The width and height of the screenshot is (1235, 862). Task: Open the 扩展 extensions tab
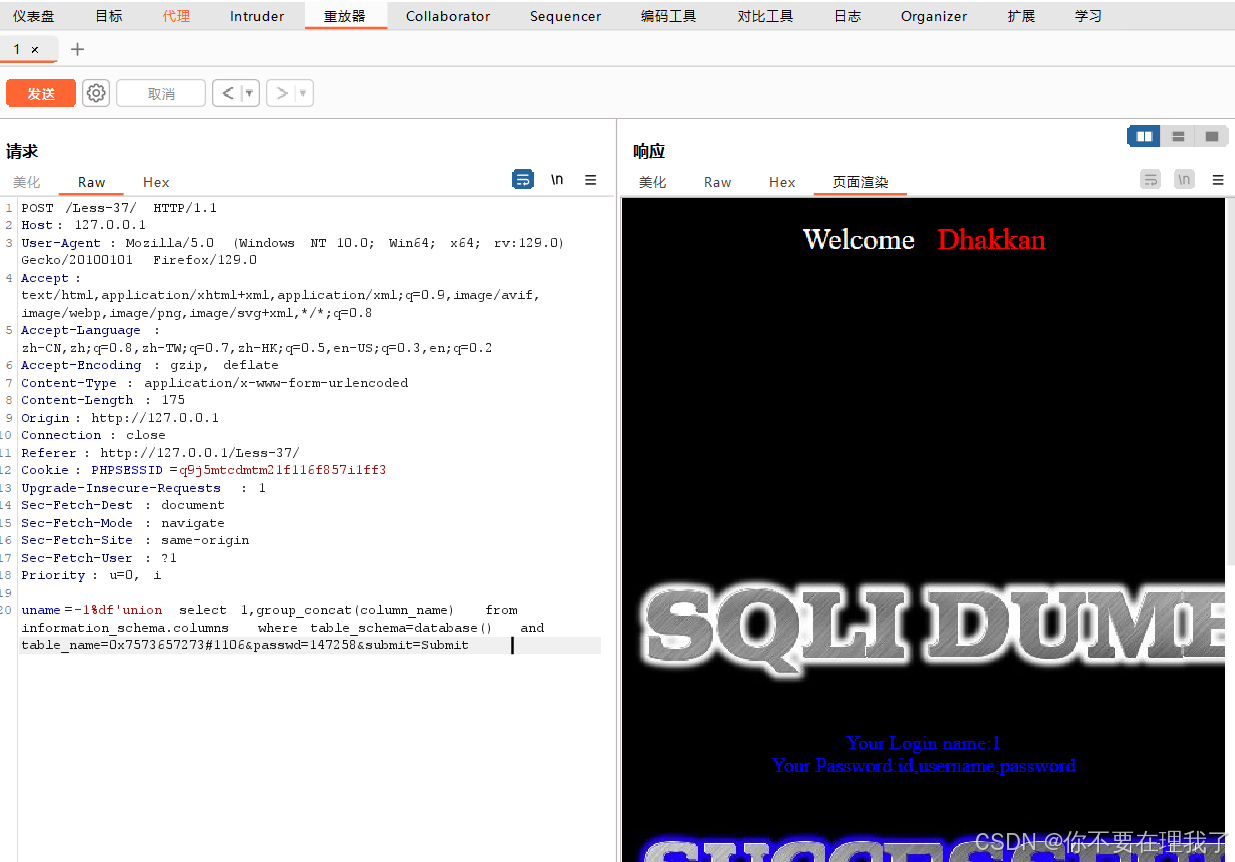click(1021, 16)
